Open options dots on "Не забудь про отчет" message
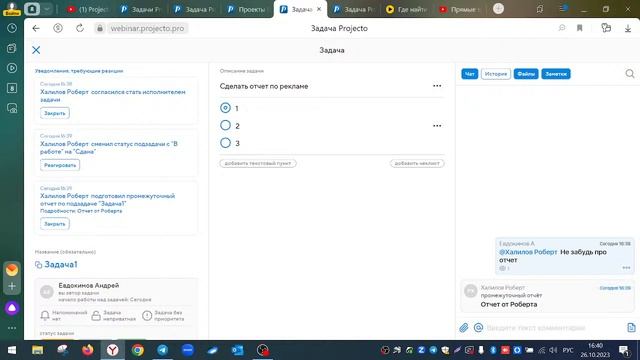Screen dimensions: 640x360 click(x=626, y=268)
